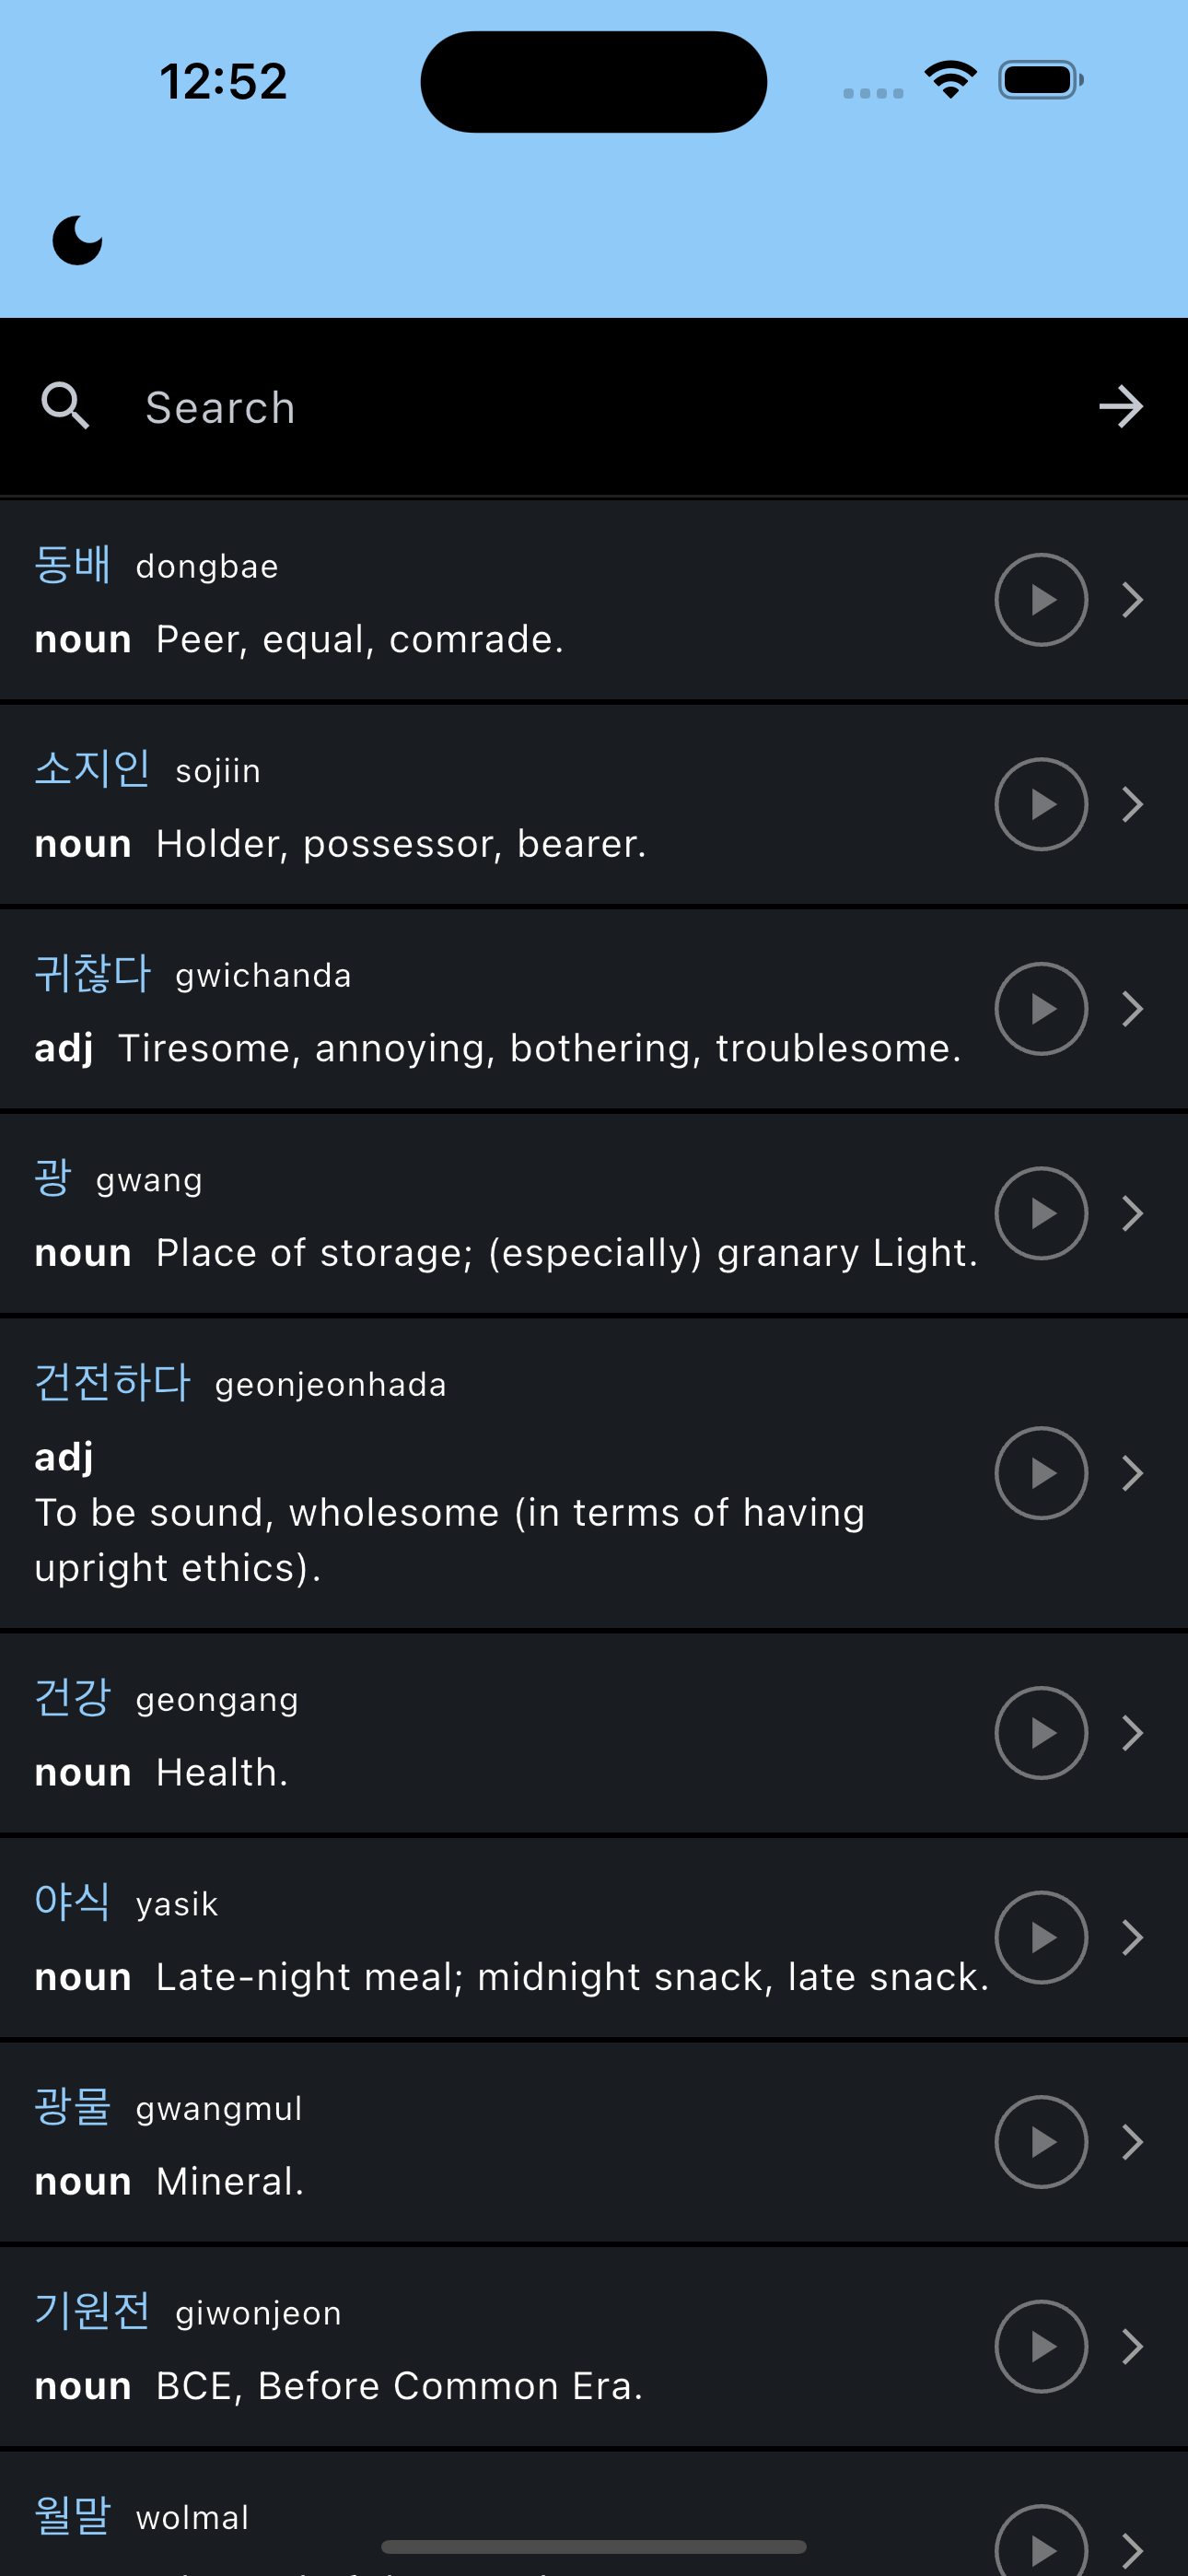This screenshot has height=2576, width=1188.
Task: Play audio for 기원전 giwonjeon
Action: click(x=1041, y=2346)
